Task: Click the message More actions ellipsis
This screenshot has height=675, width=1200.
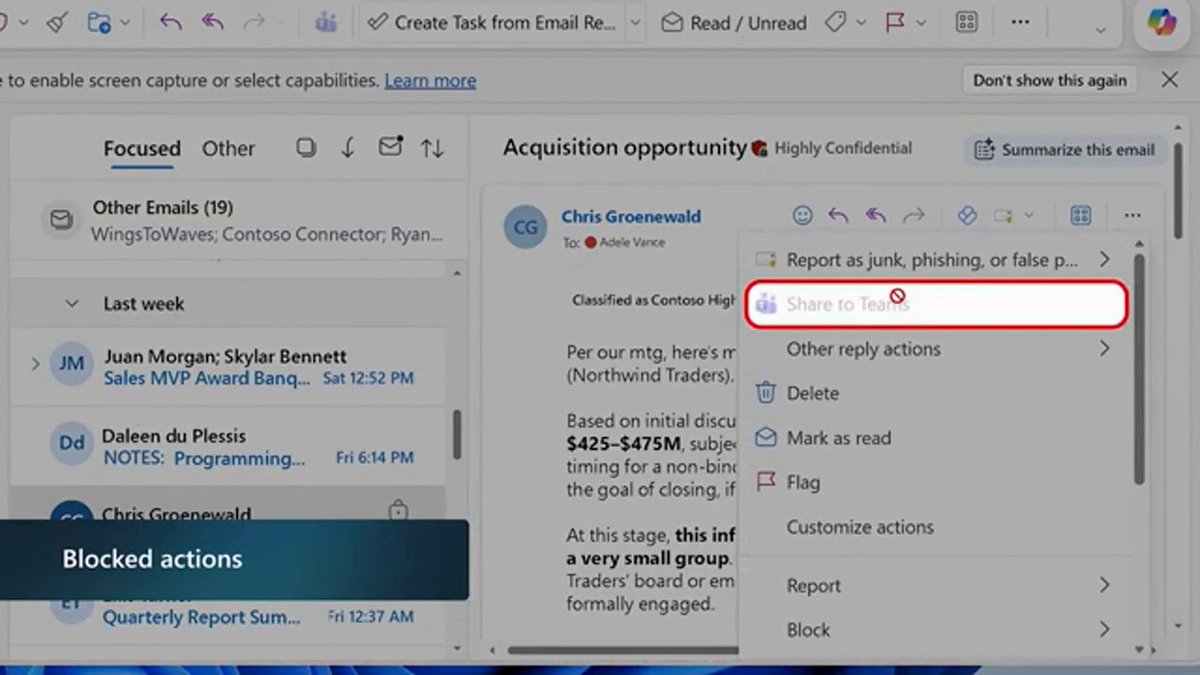Action: coord(1132,215)
